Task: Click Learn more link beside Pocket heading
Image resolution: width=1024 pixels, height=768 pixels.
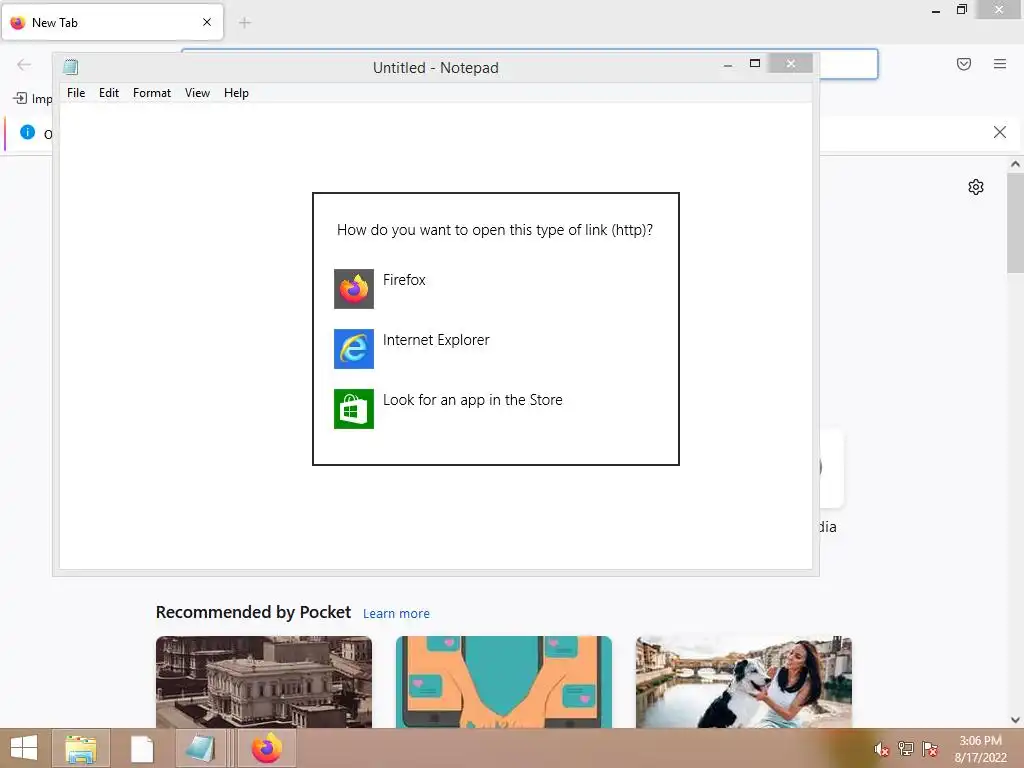Action: coord(396,614)
